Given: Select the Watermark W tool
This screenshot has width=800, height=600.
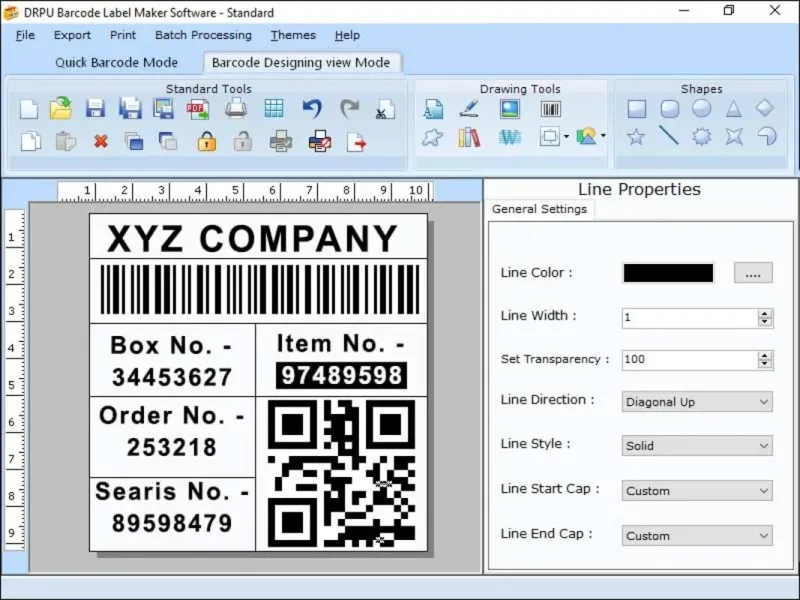Looking at the screenshot, I should [x=509, y=137].
